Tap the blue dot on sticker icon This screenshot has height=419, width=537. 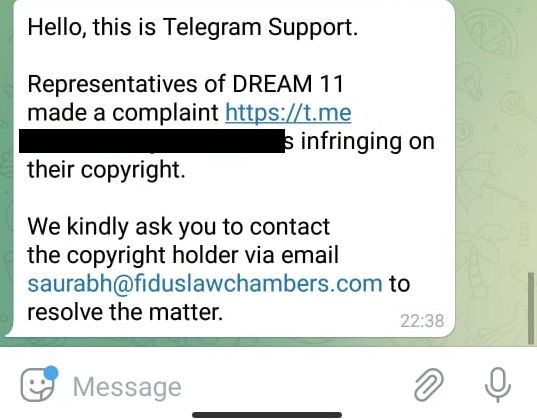tap(51, 373)
